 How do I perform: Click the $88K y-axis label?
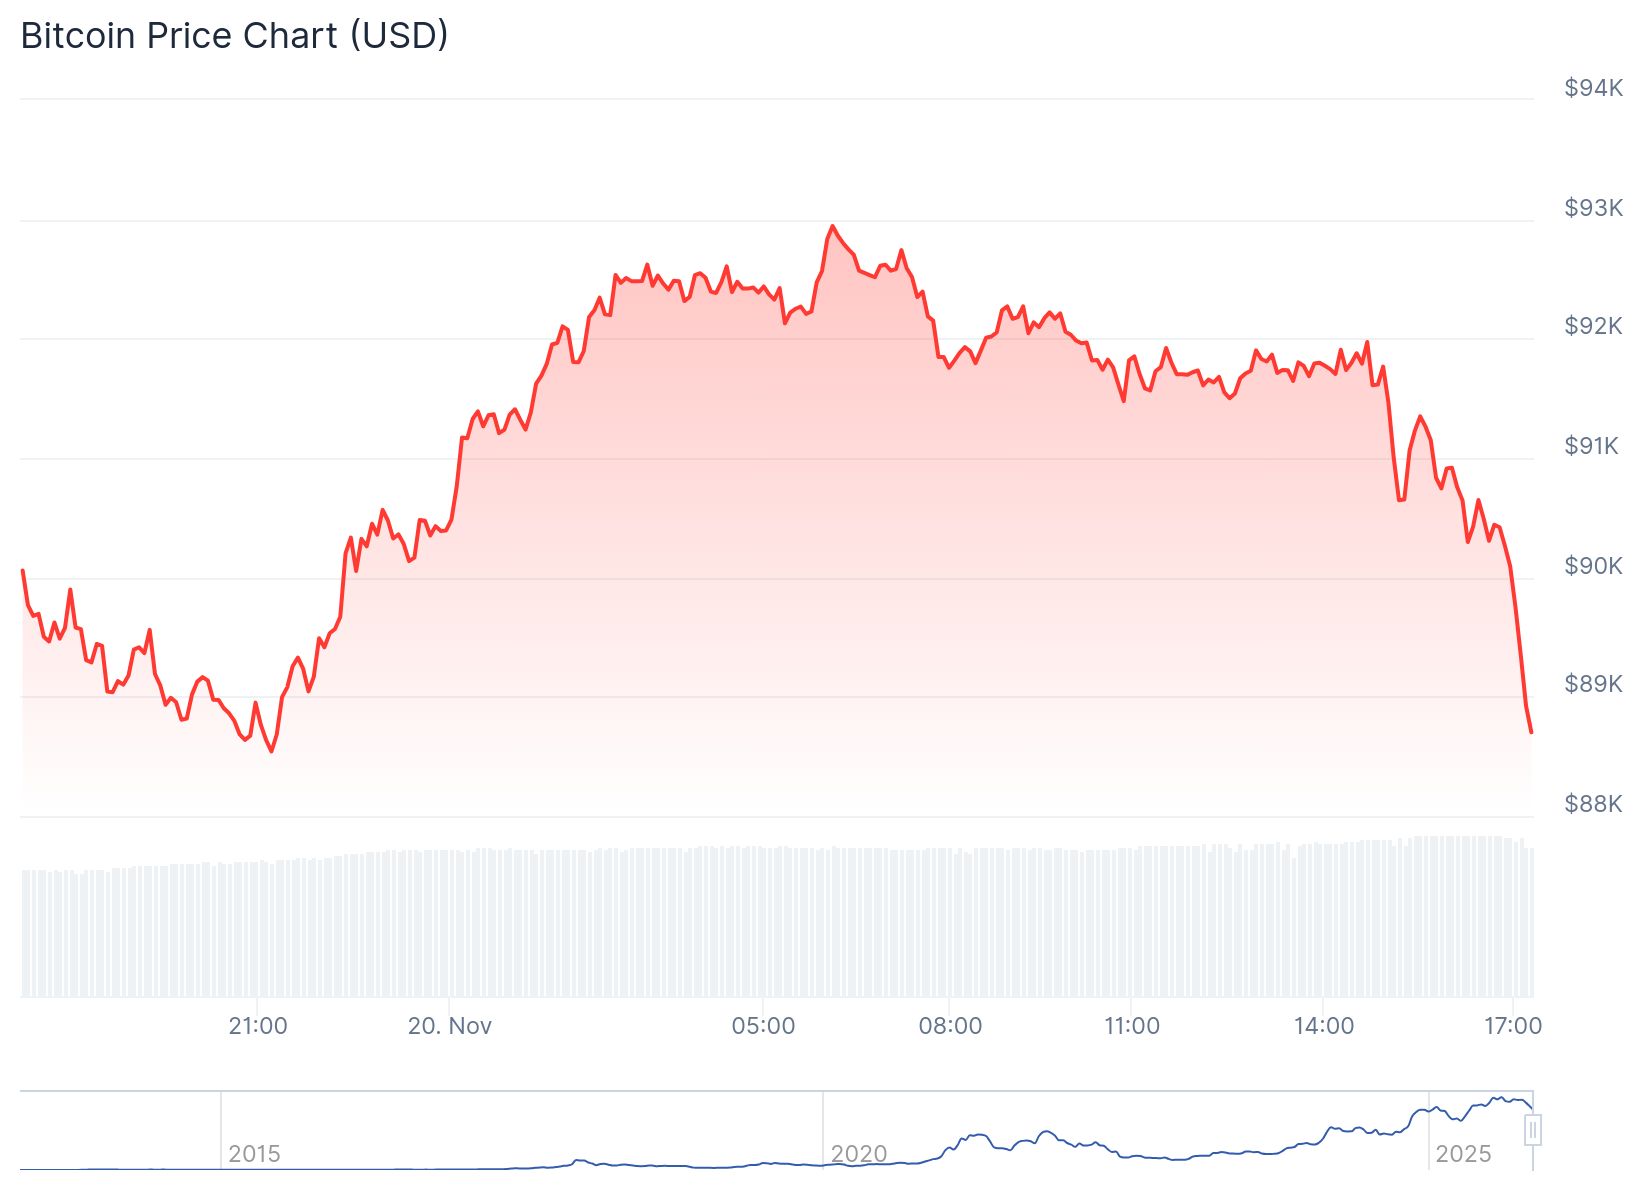(x=1593, y=804)
